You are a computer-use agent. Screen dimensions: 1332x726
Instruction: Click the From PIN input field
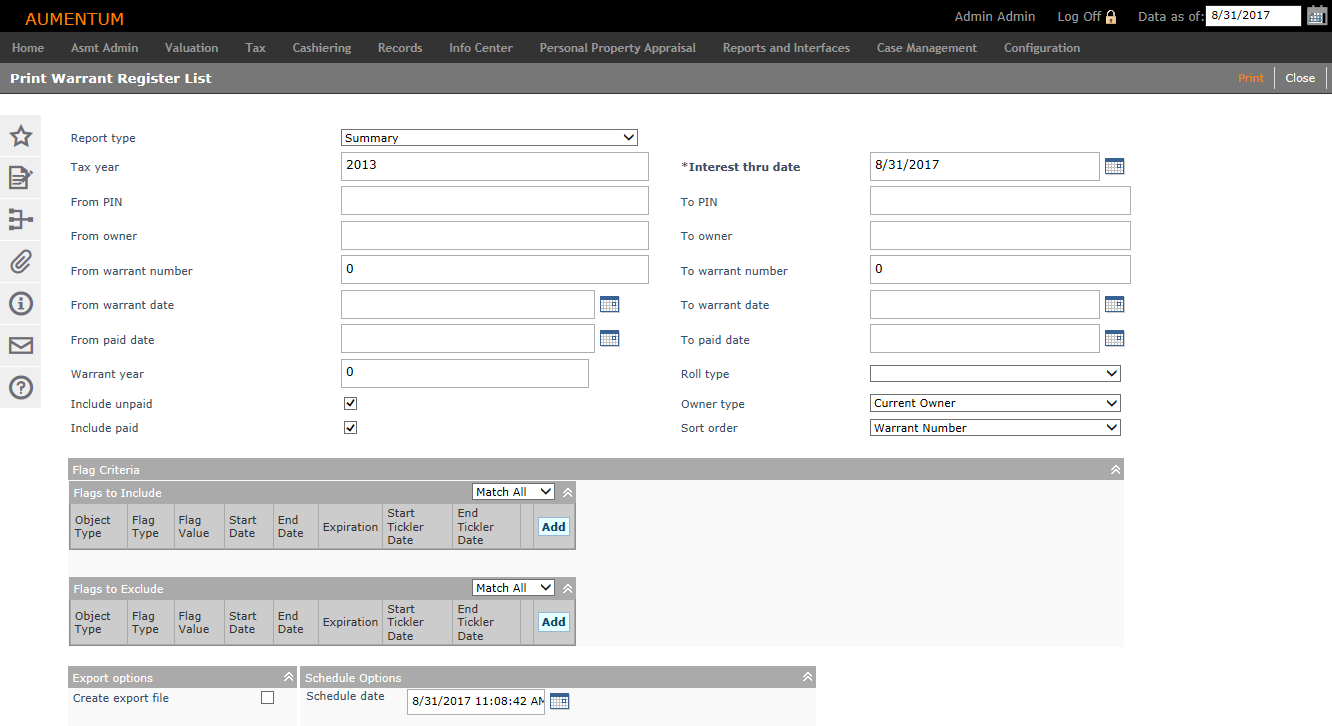click(494, 201)
